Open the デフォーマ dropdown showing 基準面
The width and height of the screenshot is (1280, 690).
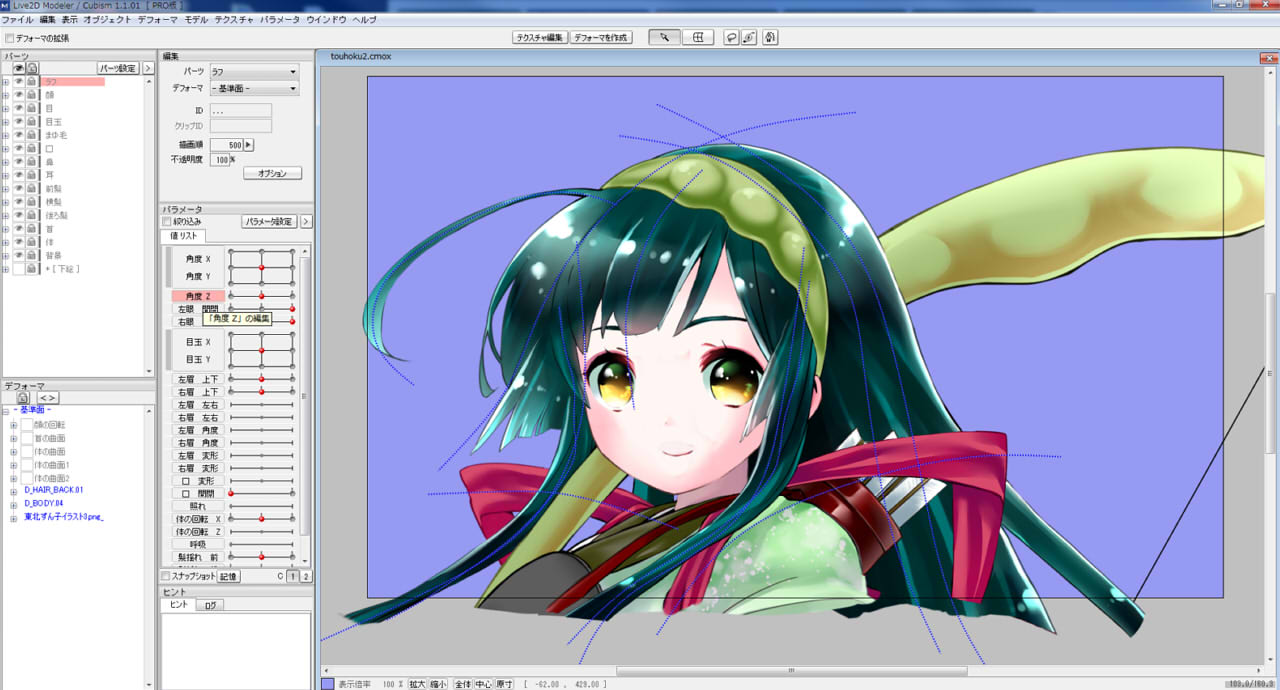[254, 89]
